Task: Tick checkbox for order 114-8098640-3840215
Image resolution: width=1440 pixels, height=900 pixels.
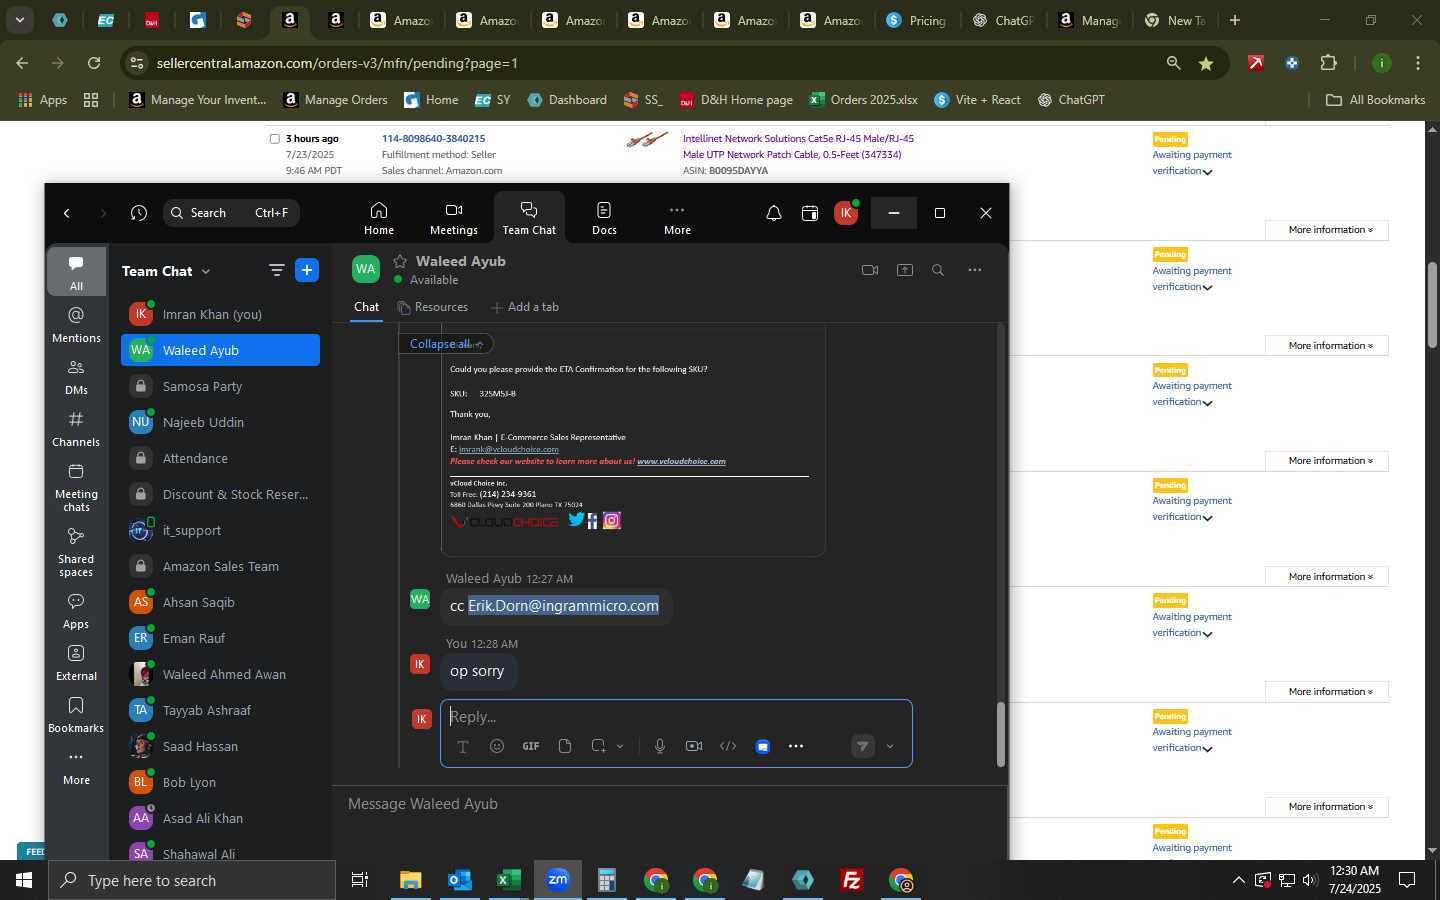Action: coord(275,139)
